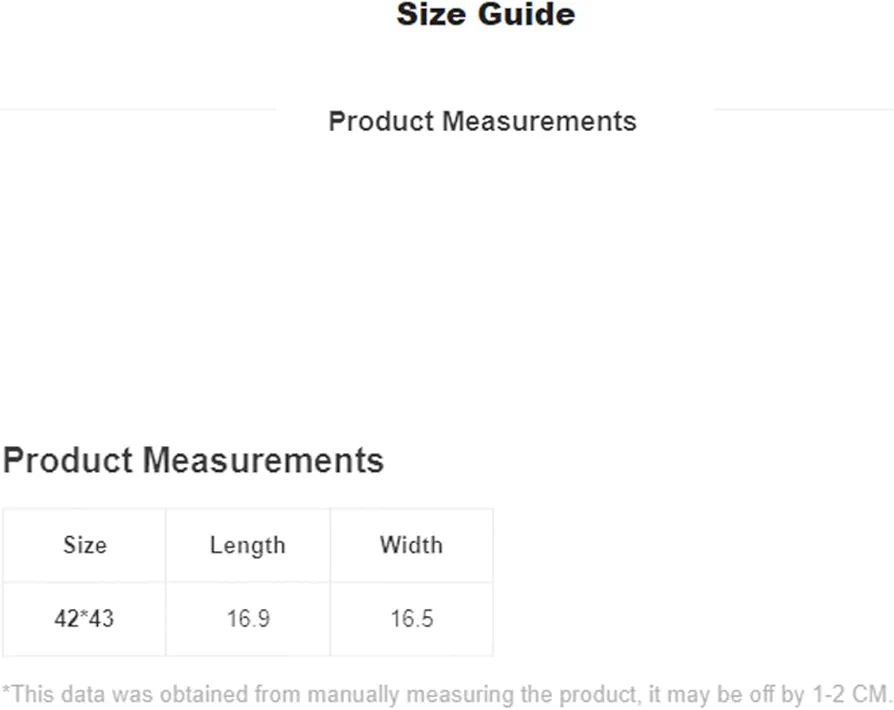Click the 42*43 size cell
The width and height of the screenshot is (894, 710).
(84, 619)
